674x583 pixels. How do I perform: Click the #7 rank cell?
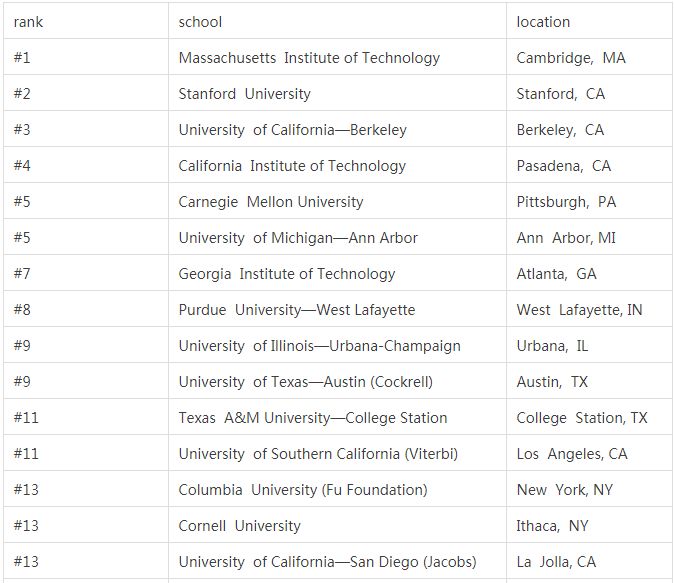point(86,273)
